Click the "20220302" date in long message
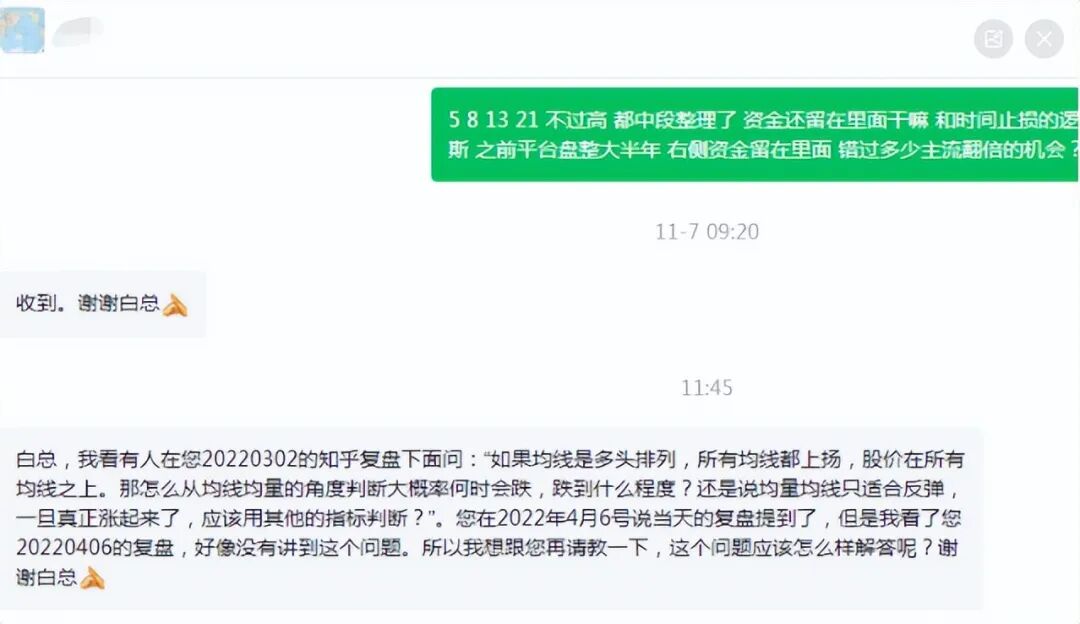The height and width of the screenshot is (624, 1080). tap(250, 459)
